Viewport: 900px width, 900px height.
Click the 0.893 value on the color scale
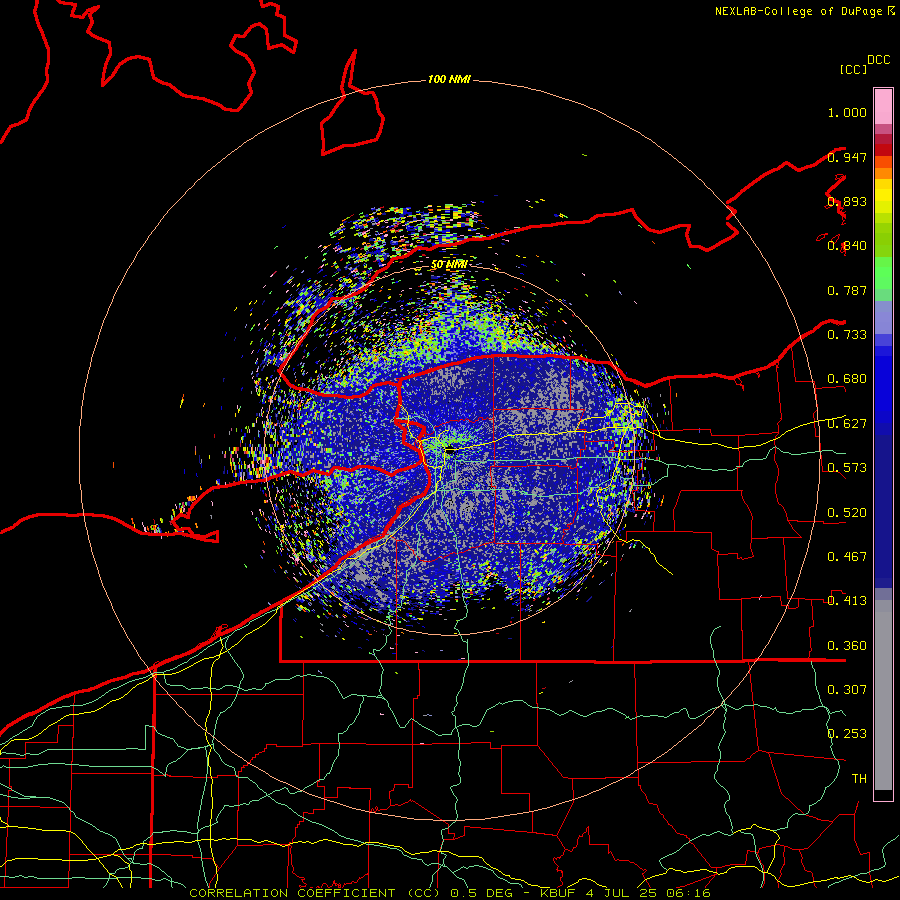[x=847, y=201]
